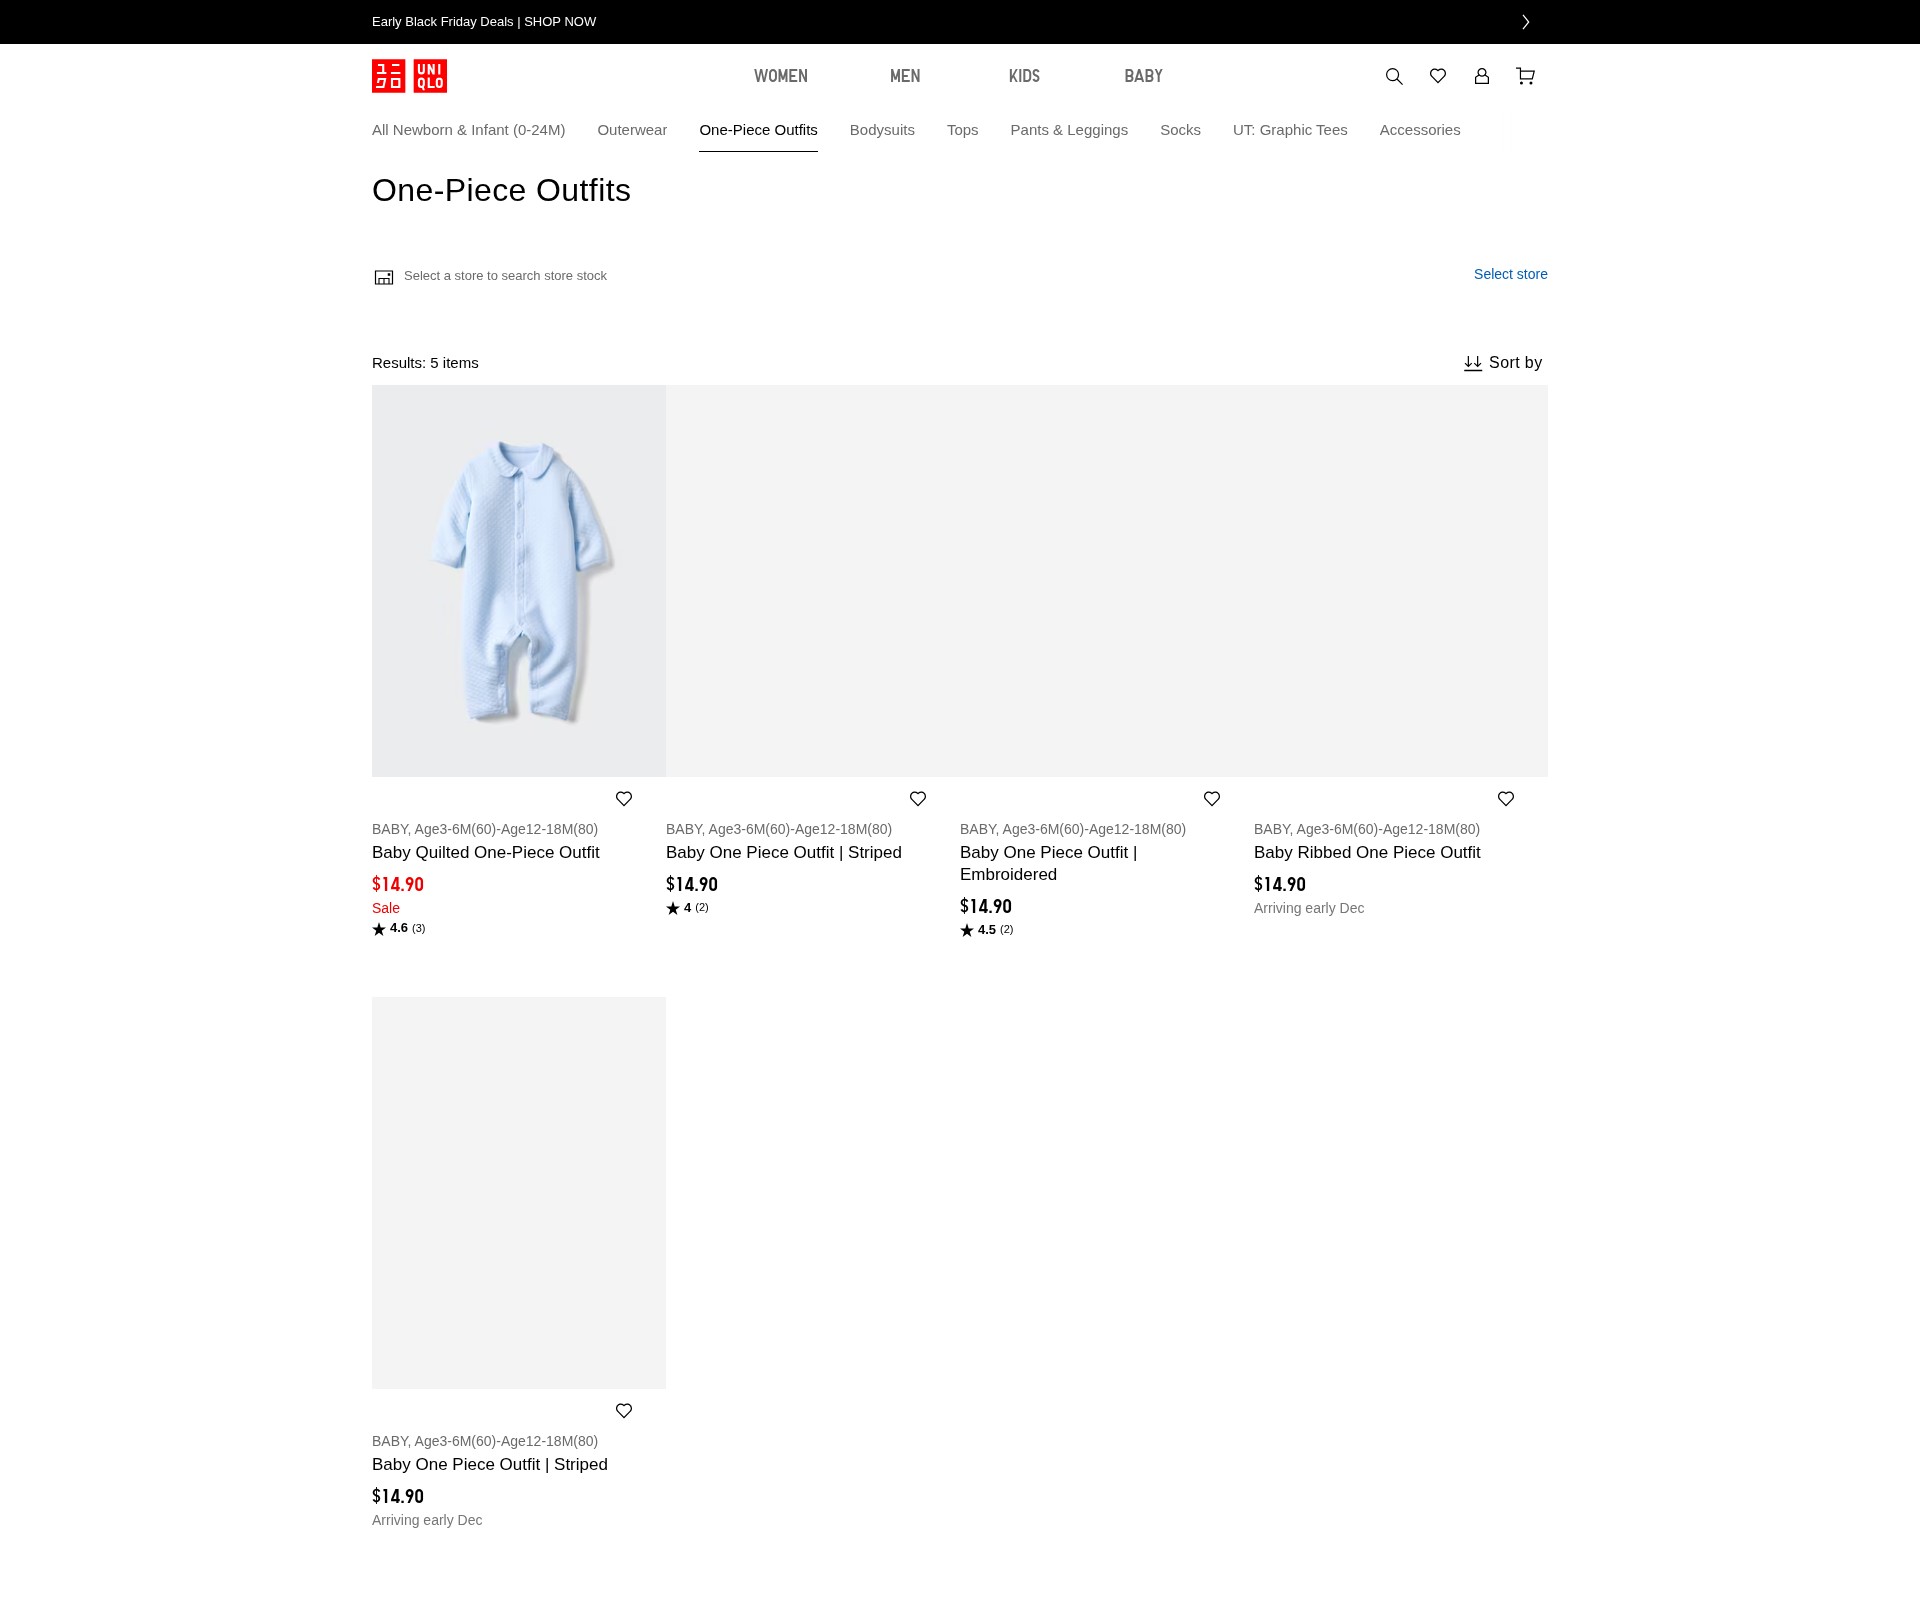Viewport: 1920px width, 1605px height.
Task: Favorite the first-row Baby One Piece Outfit Striped
Action: tap(918, 799)
